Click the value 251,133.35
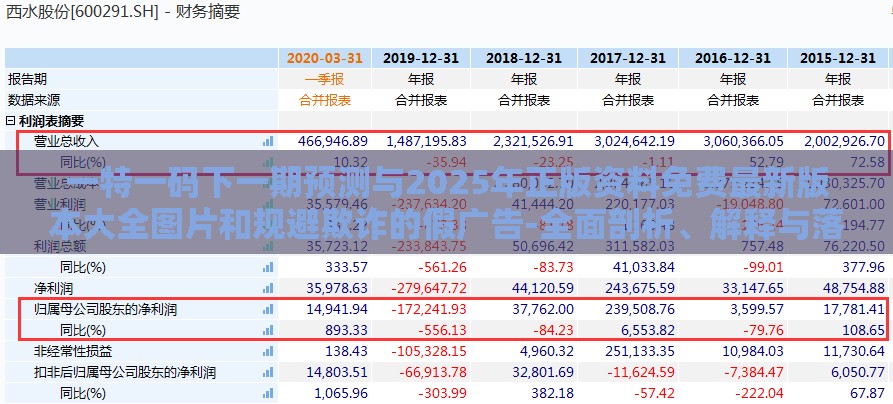The width and height of the screenshot is (893, 404). (641, 352)
